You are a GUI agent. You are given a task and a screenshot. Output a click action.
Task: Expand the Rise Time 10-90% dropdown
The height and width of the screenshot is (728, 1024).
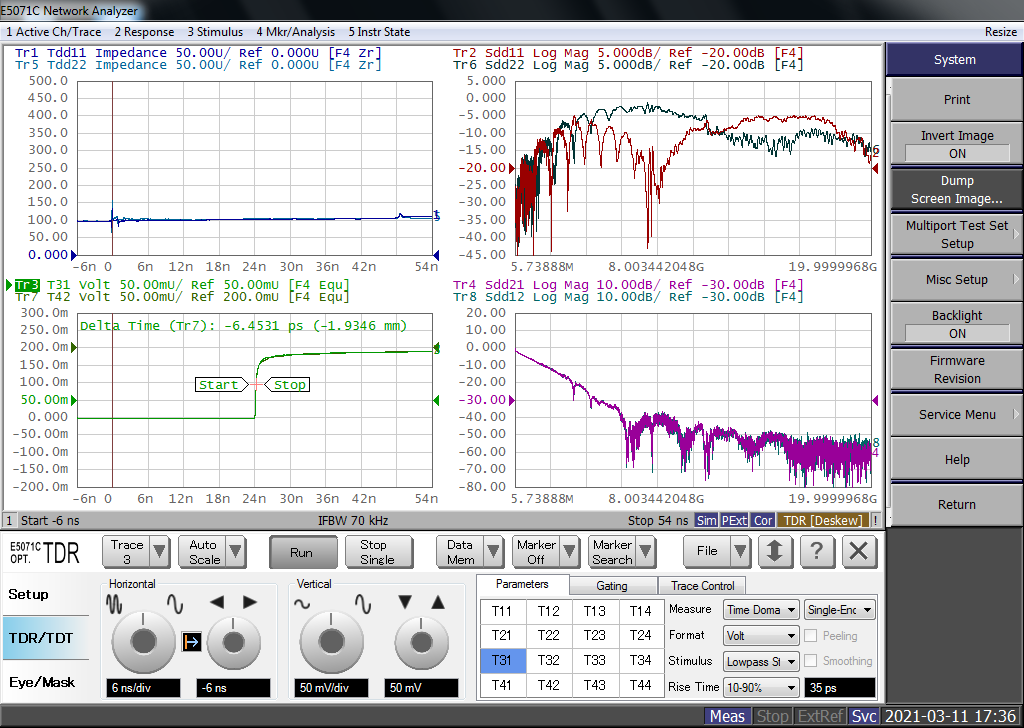pyautogui.click(x=761, y=687)
